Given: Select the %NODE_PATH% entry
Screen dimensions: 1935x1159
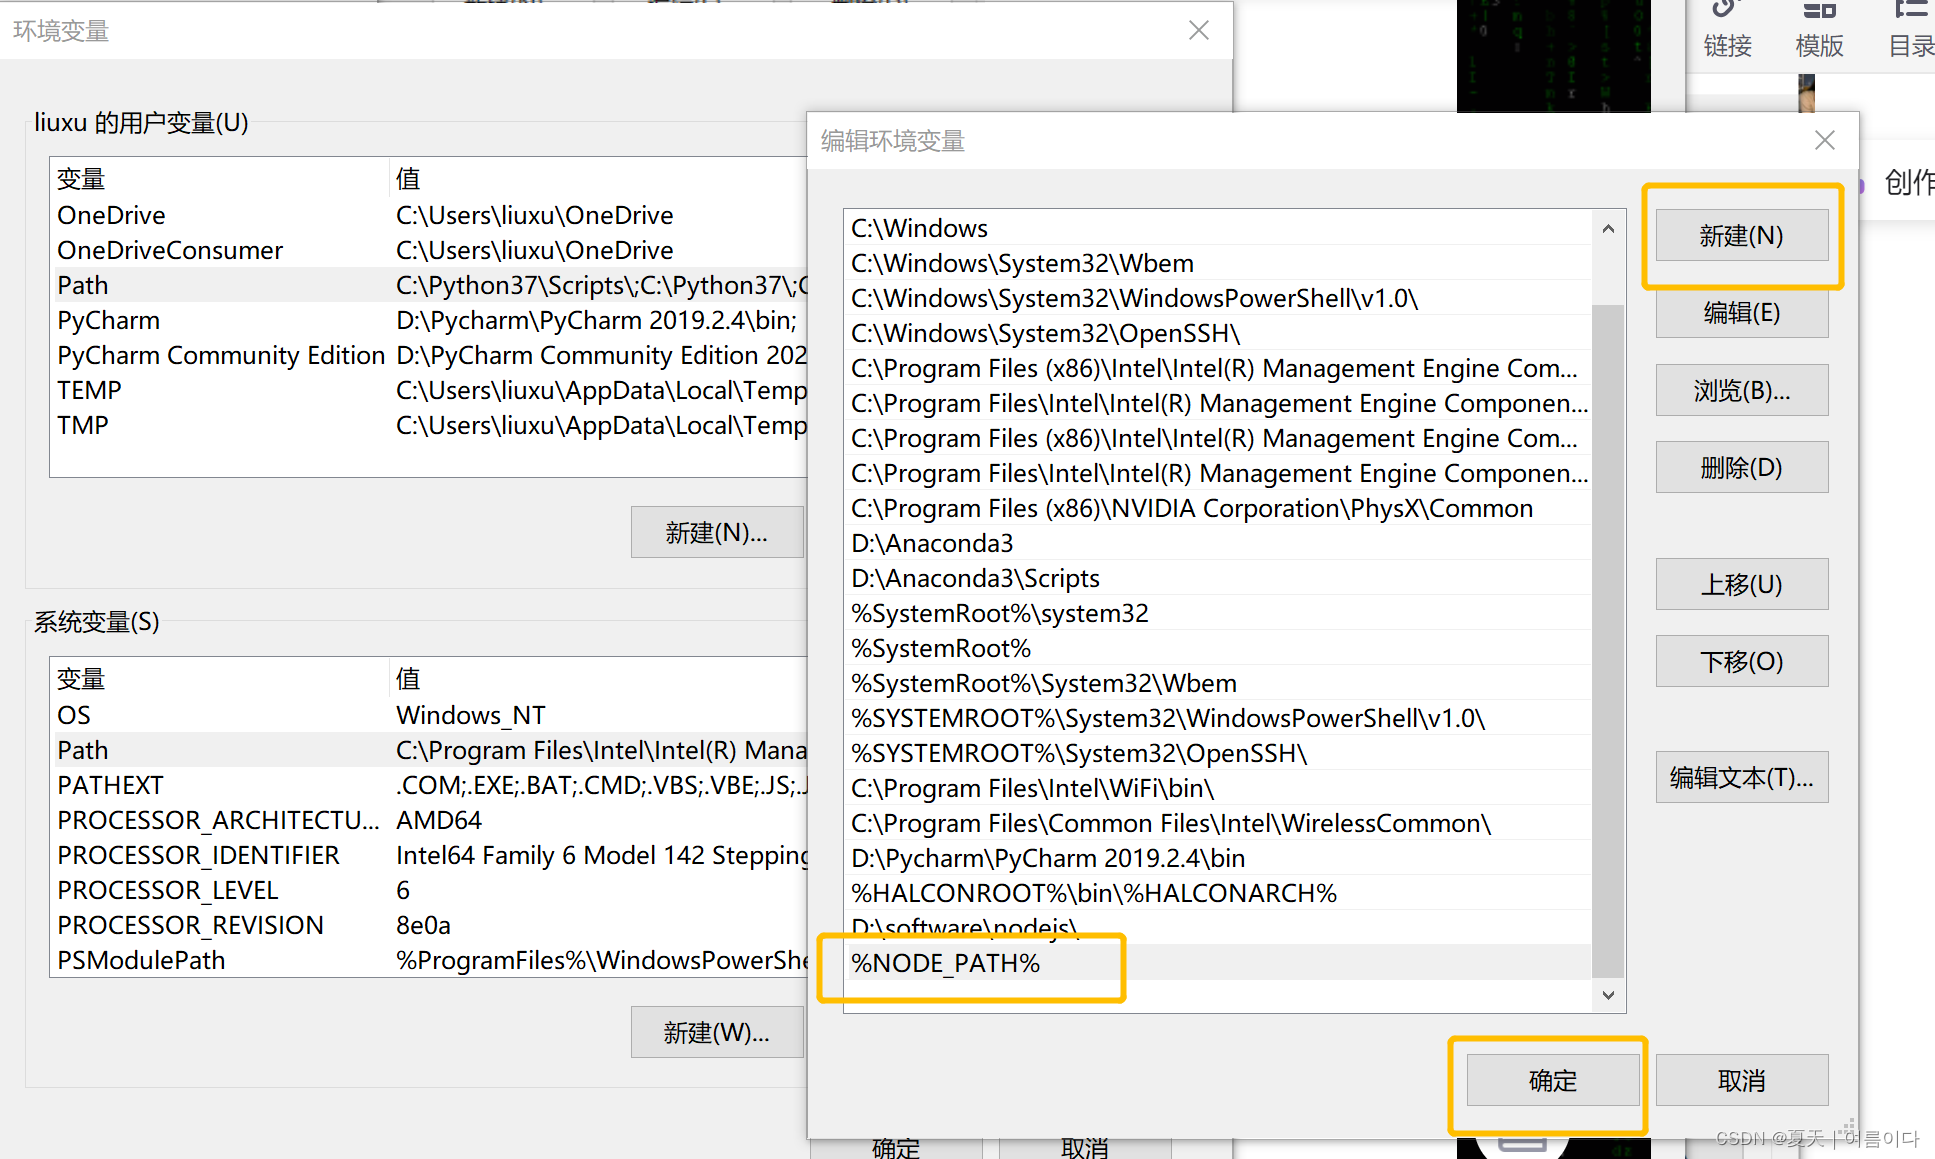Looking at the screenshot, I should tap(946, 963).
